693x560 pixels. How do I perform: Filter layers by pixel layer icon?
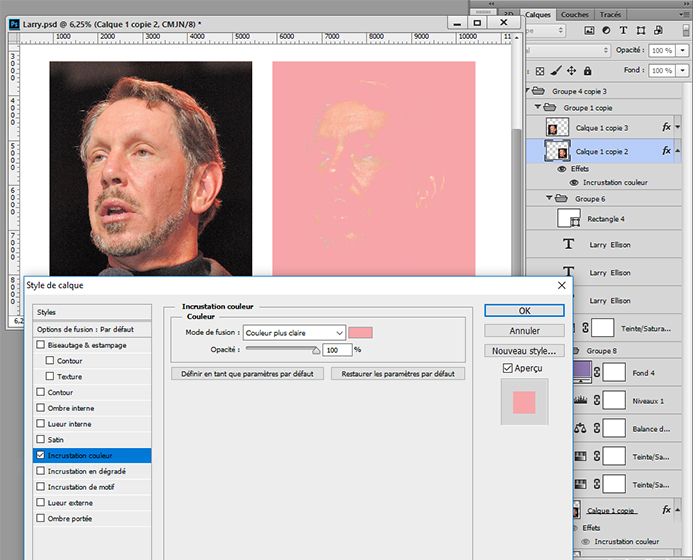(x=589, y=30)
